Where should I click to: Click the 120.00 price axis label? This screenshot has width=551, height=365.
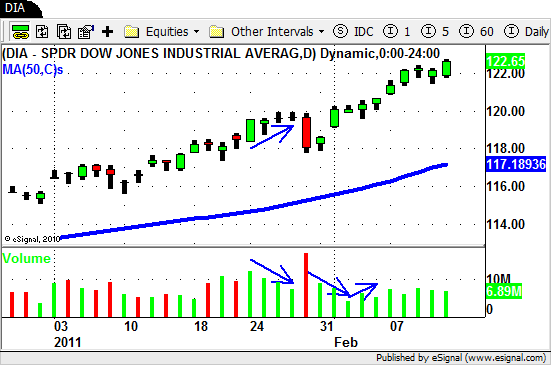point(505,111)
